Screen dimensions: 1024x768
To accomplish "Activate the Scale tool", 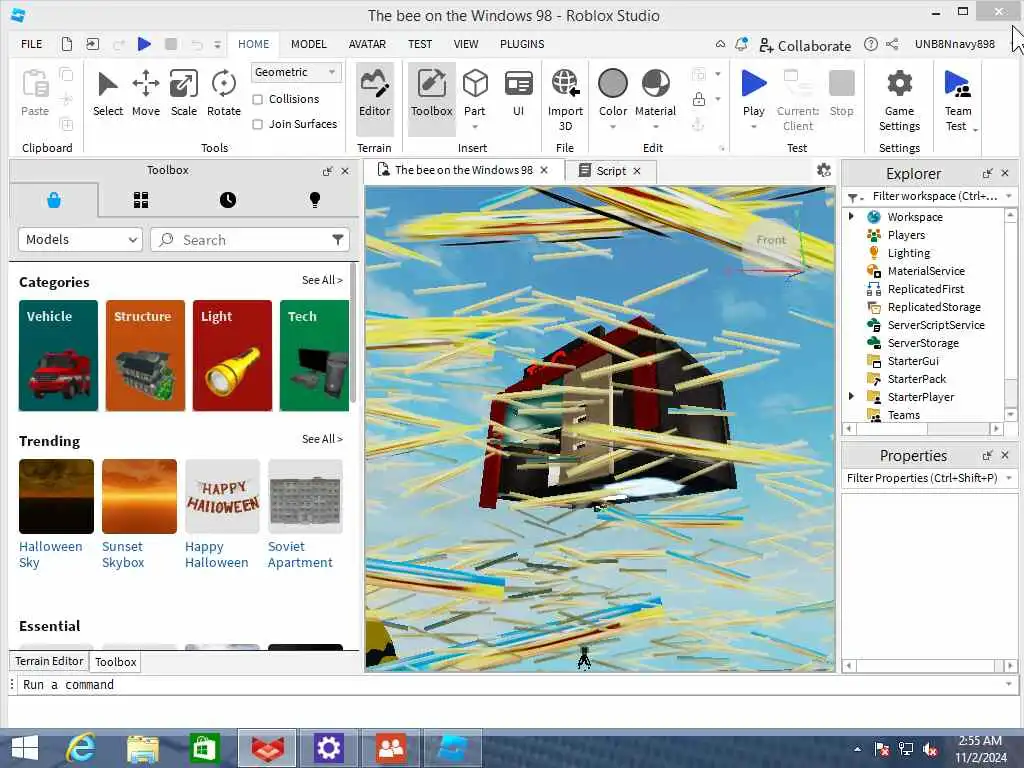I will click(x=184, y=95).
